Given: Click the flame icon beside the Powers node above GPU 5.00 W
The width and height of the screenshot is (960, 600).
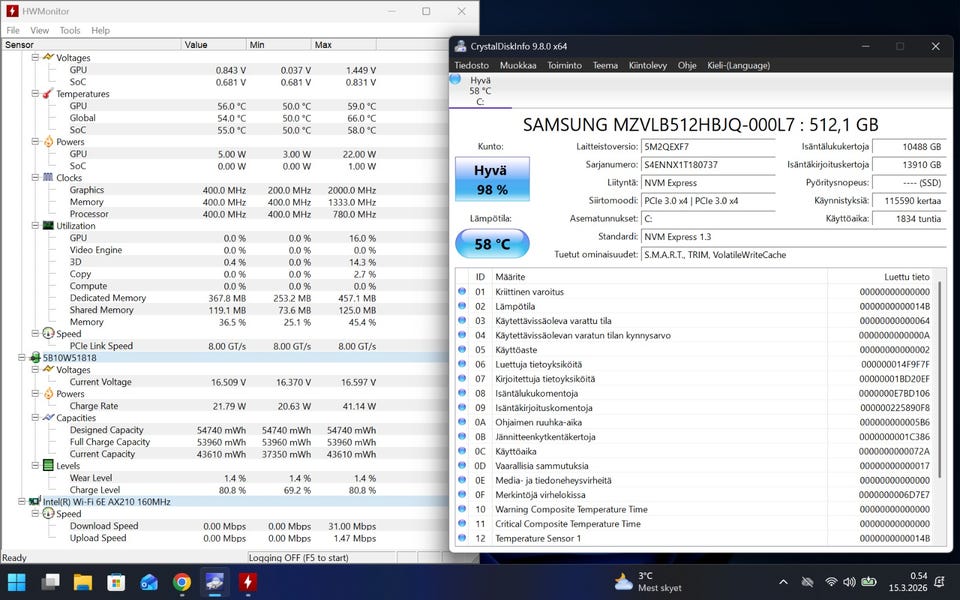Looking at the screenshot, I should (48, 141).
